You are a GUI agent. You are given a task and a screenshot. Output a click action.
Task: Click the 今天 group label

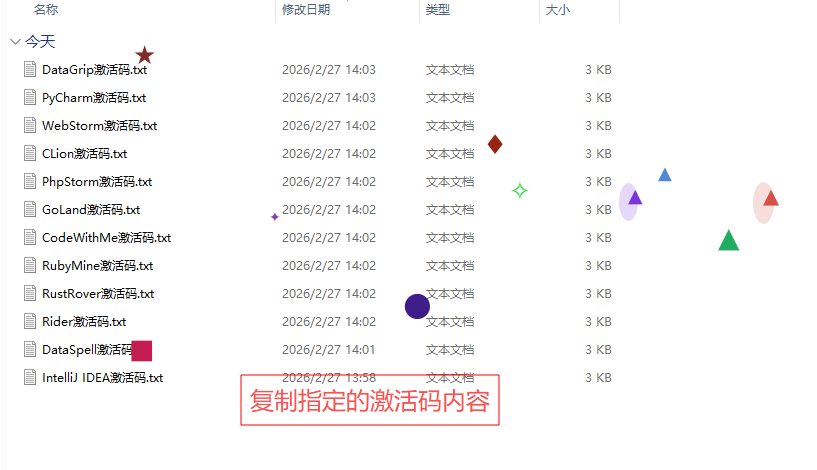tap(40, 42)
